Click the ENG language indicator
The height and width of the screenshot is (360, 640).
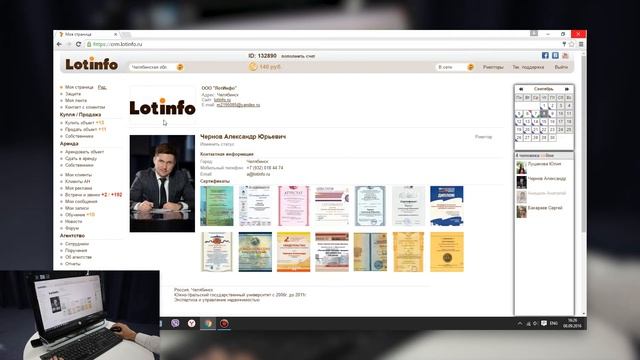pos(553,323)
